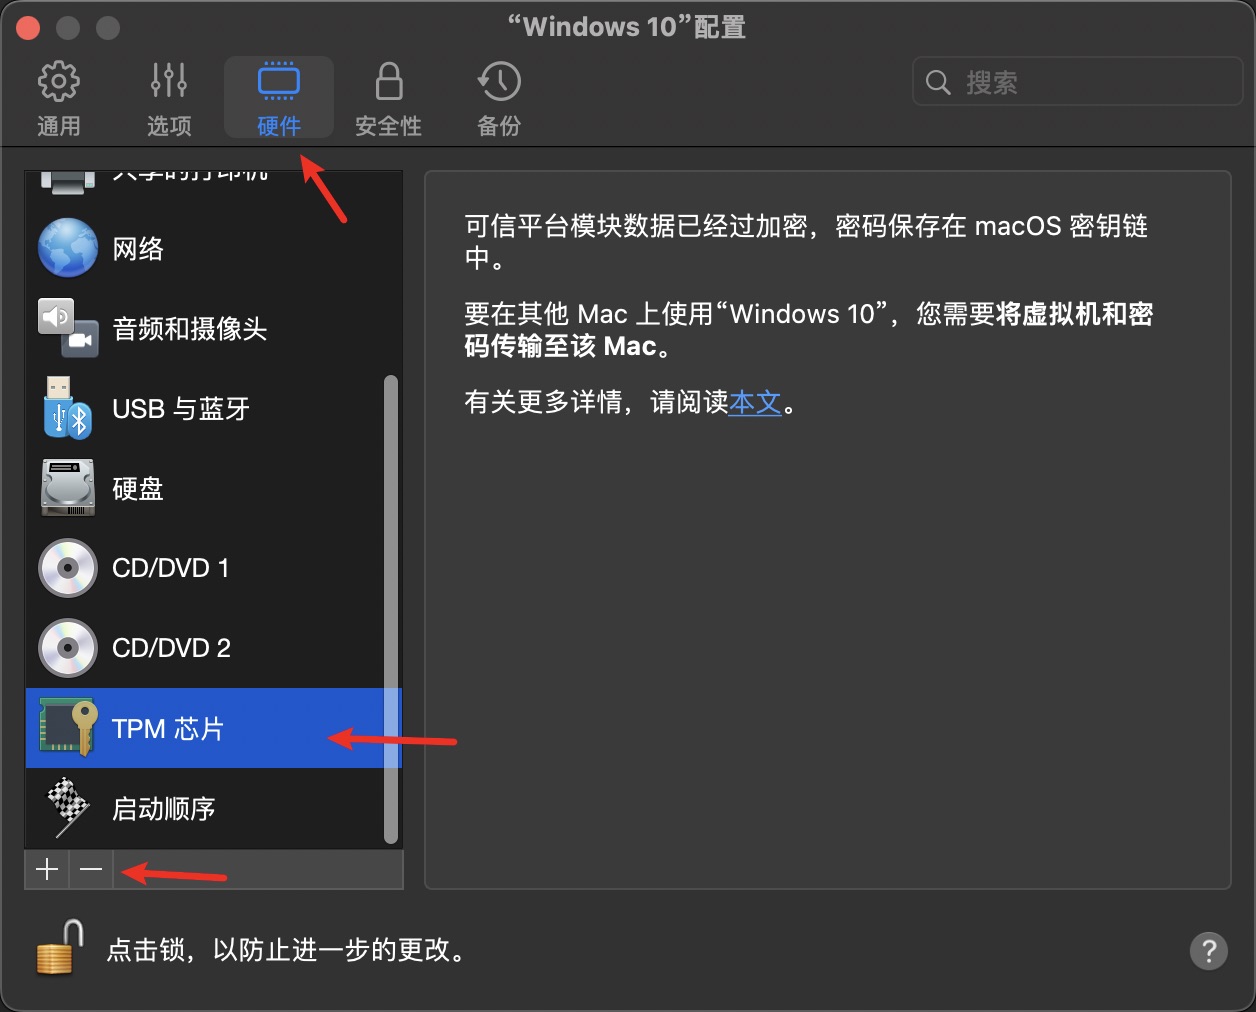Image resolution: width=1256 pixels, height=1012 pixels.
Task: Choose the 硬盘 label in list
Action: click(138, 489)
